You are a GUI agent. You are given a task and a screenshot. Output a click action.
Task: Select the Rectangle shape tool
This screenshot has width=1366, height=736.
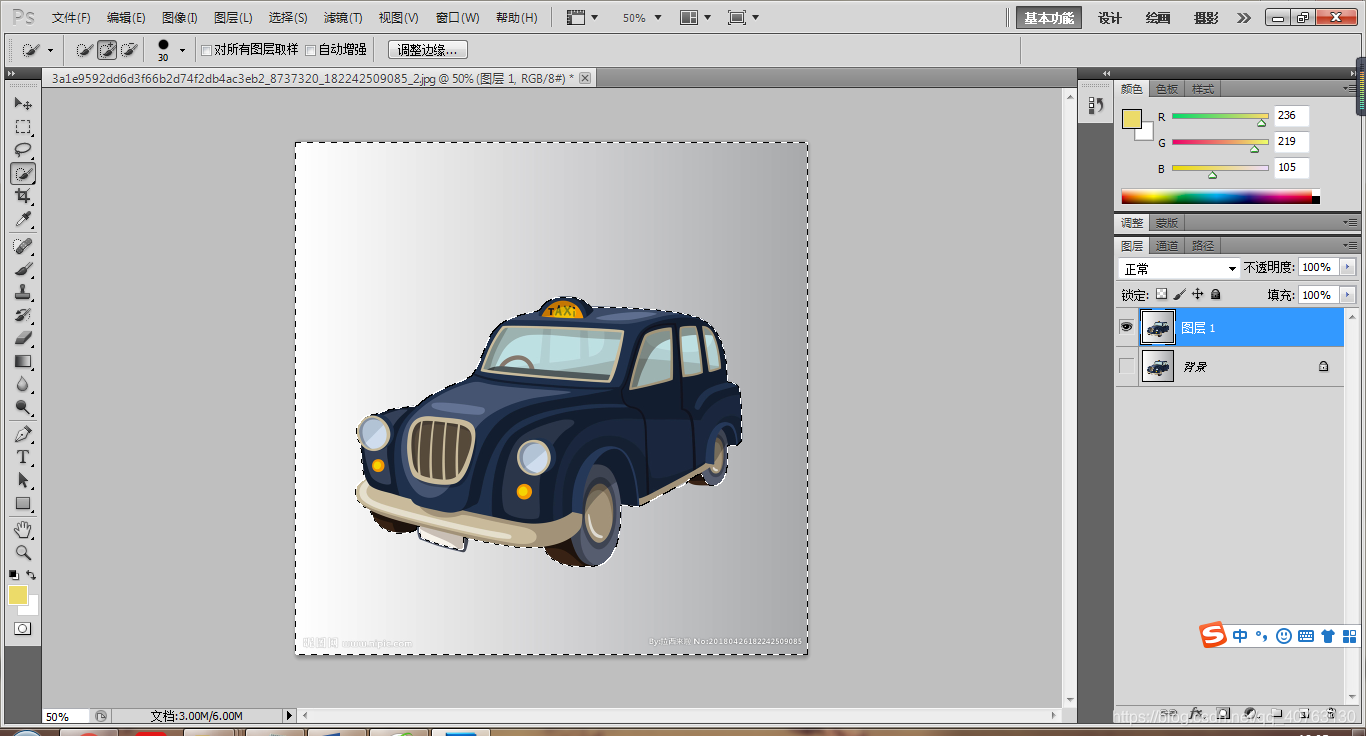23,503
